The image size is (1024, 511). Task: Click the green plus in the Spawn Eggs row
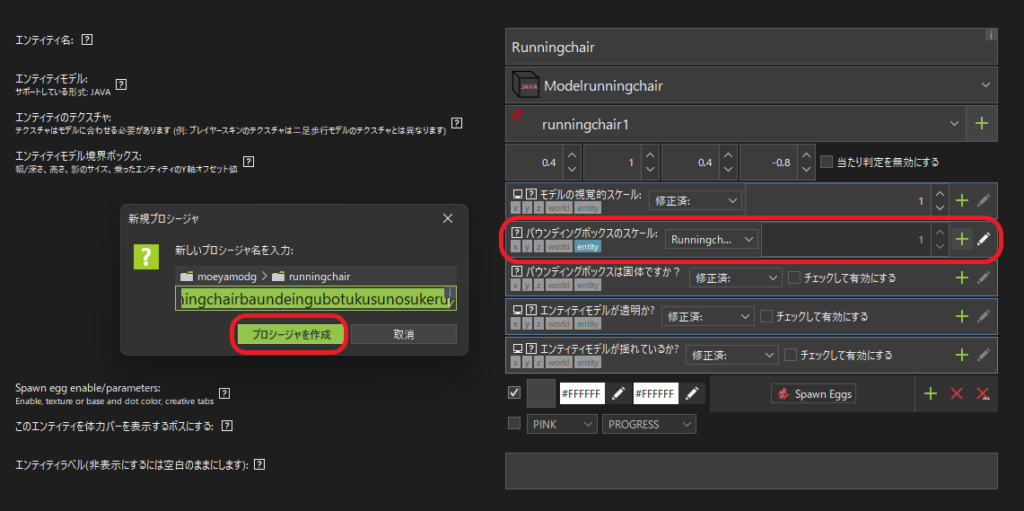[930, 394]
